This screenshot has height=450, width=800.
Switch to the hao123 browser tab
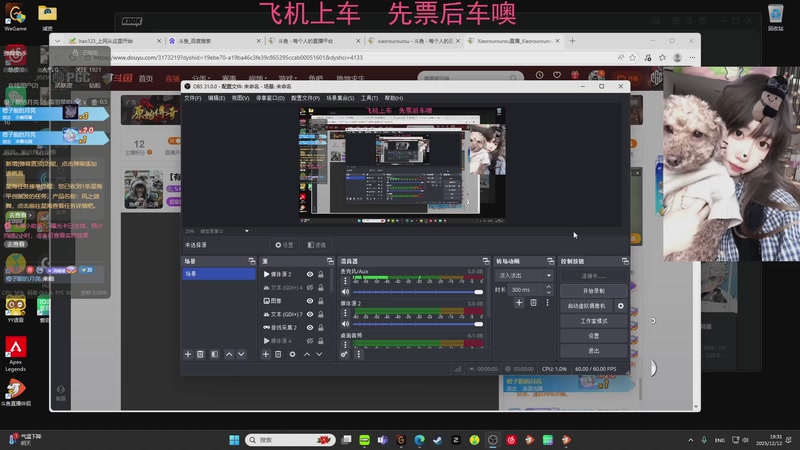click(115, 41)
